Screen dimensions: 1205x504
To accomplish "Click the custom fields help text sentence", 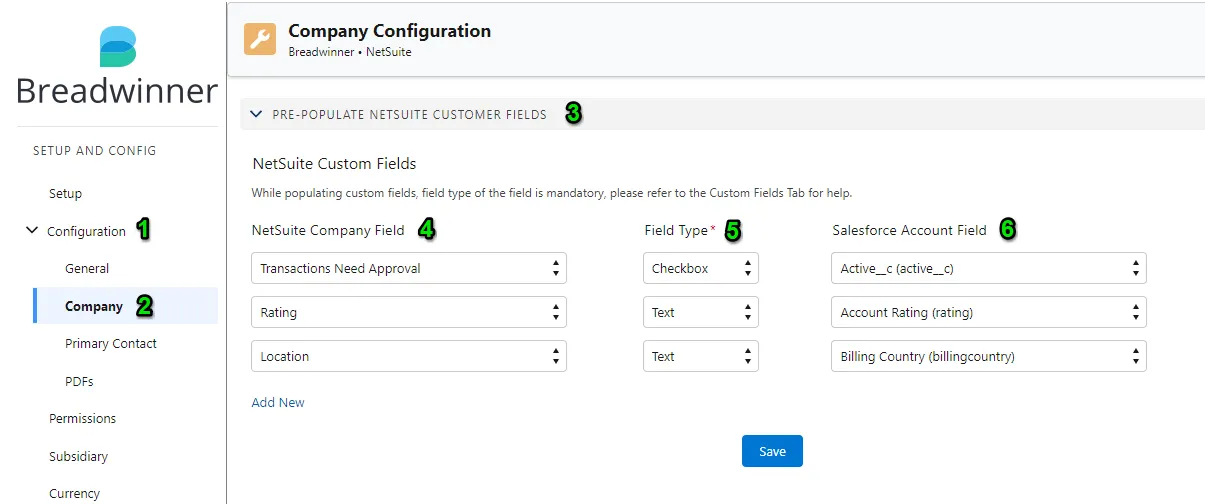I will [551, 192].
